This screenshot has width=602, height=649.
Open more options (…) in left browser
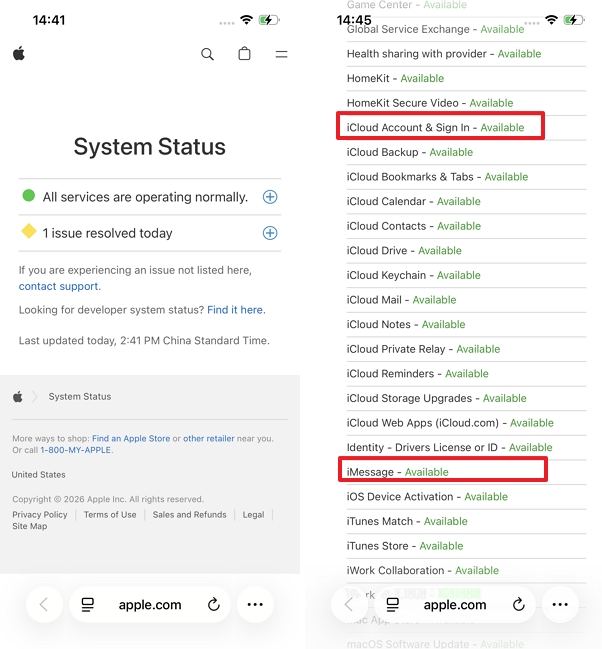[255, 604]
